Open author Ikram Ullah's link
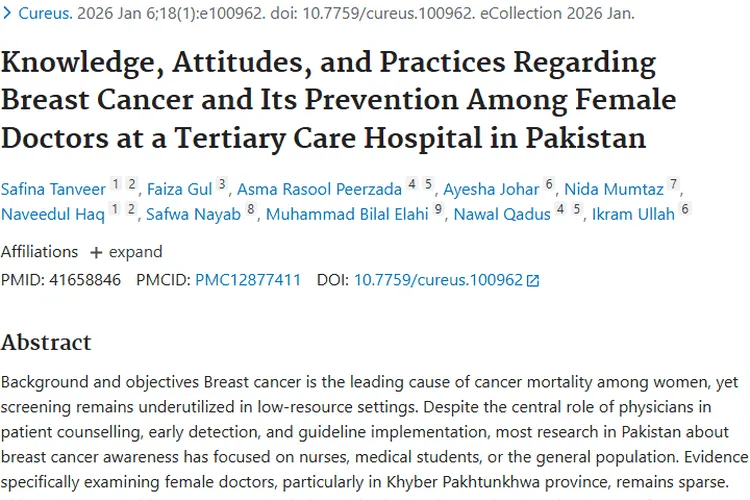This screenshot has width=750, height=500. click(x=633, y=213)
